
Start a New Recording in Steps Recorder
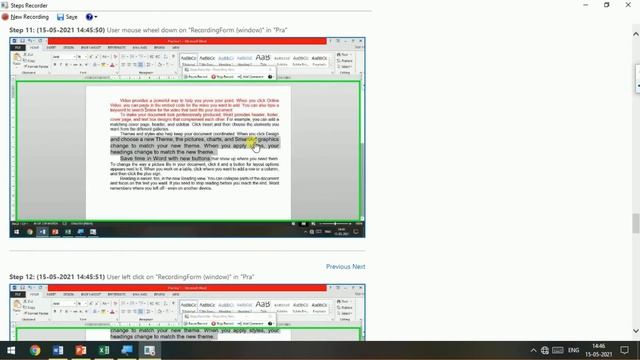tap(25, 17)
